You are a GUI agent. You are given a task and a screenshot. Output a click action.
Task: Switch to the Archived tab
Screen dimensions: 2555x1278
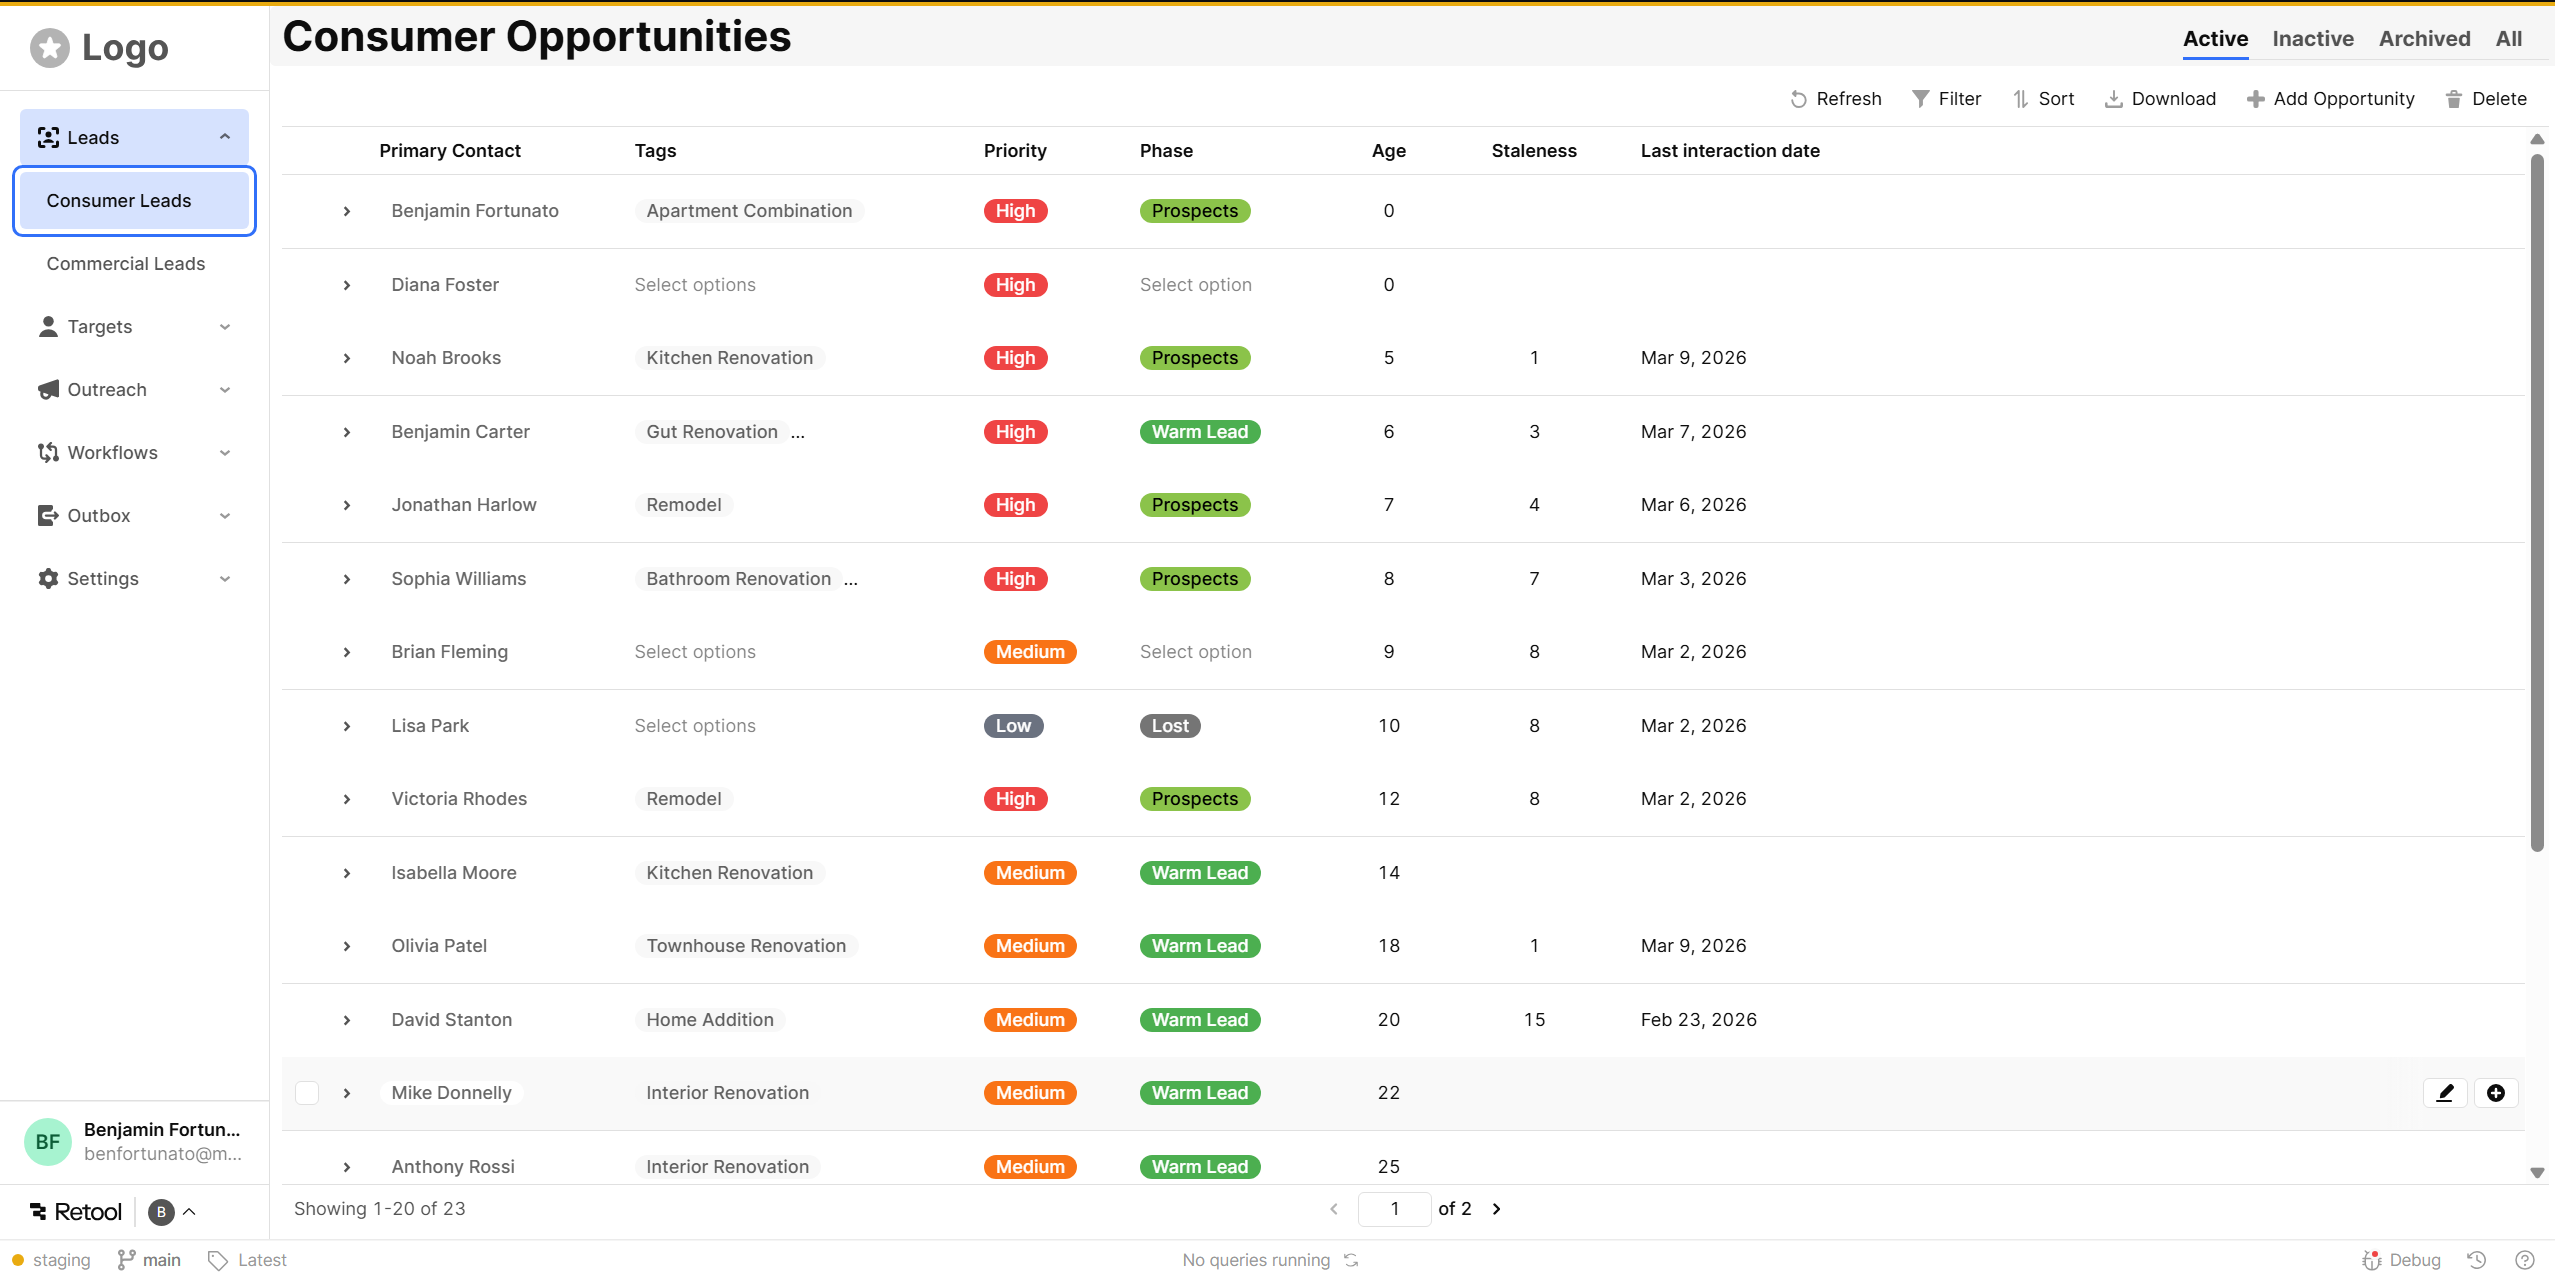pos(2424,39)
